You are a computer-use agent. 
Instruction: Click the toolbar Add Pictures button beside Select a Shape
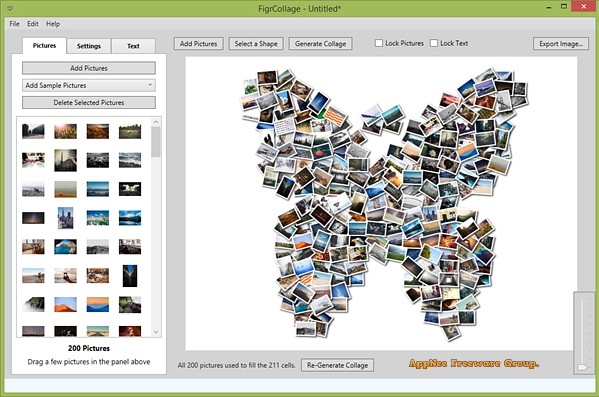pos(198,44)
